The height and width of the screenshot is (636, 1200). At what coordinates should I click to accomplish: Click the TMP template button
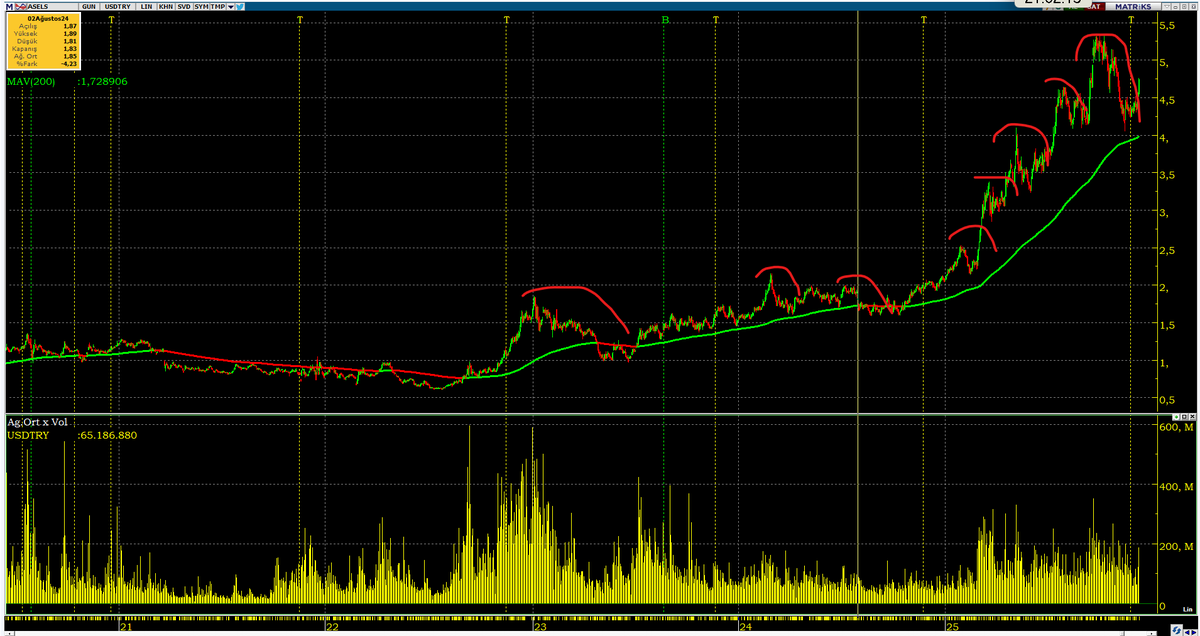pyautogui.click(x=218, y=7)
